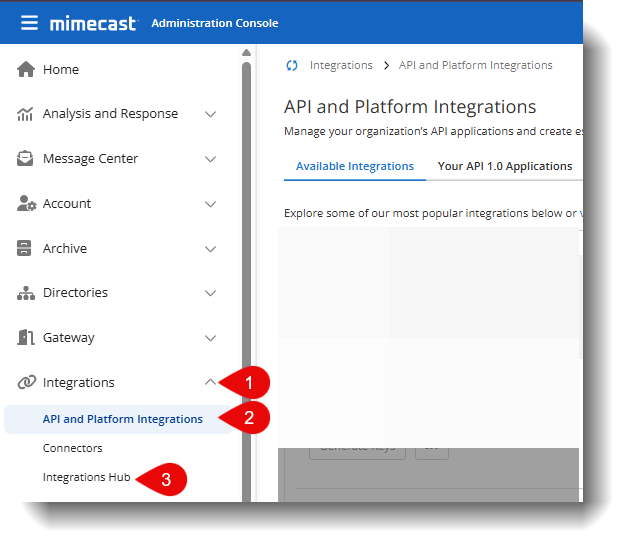This screenshot has width=633, height=552.
Task: Expand the Directories menu chevron
Action: tap(210, 293)
